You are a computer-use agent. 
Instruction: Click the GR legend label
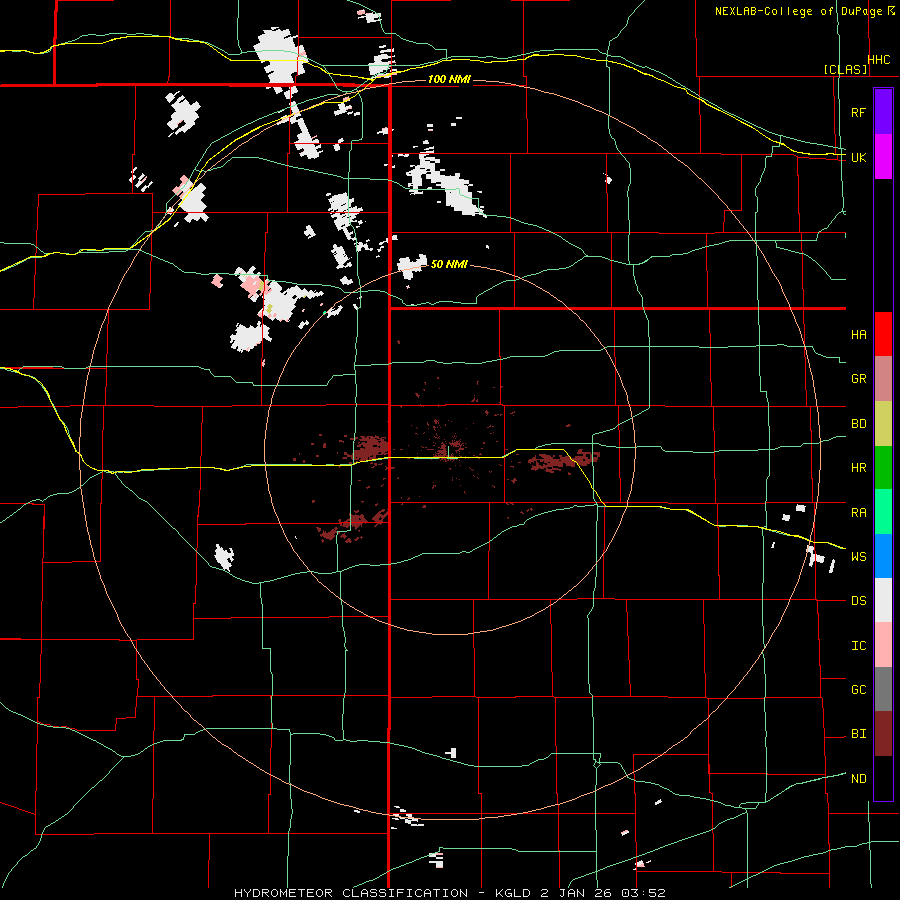point(858,379)
